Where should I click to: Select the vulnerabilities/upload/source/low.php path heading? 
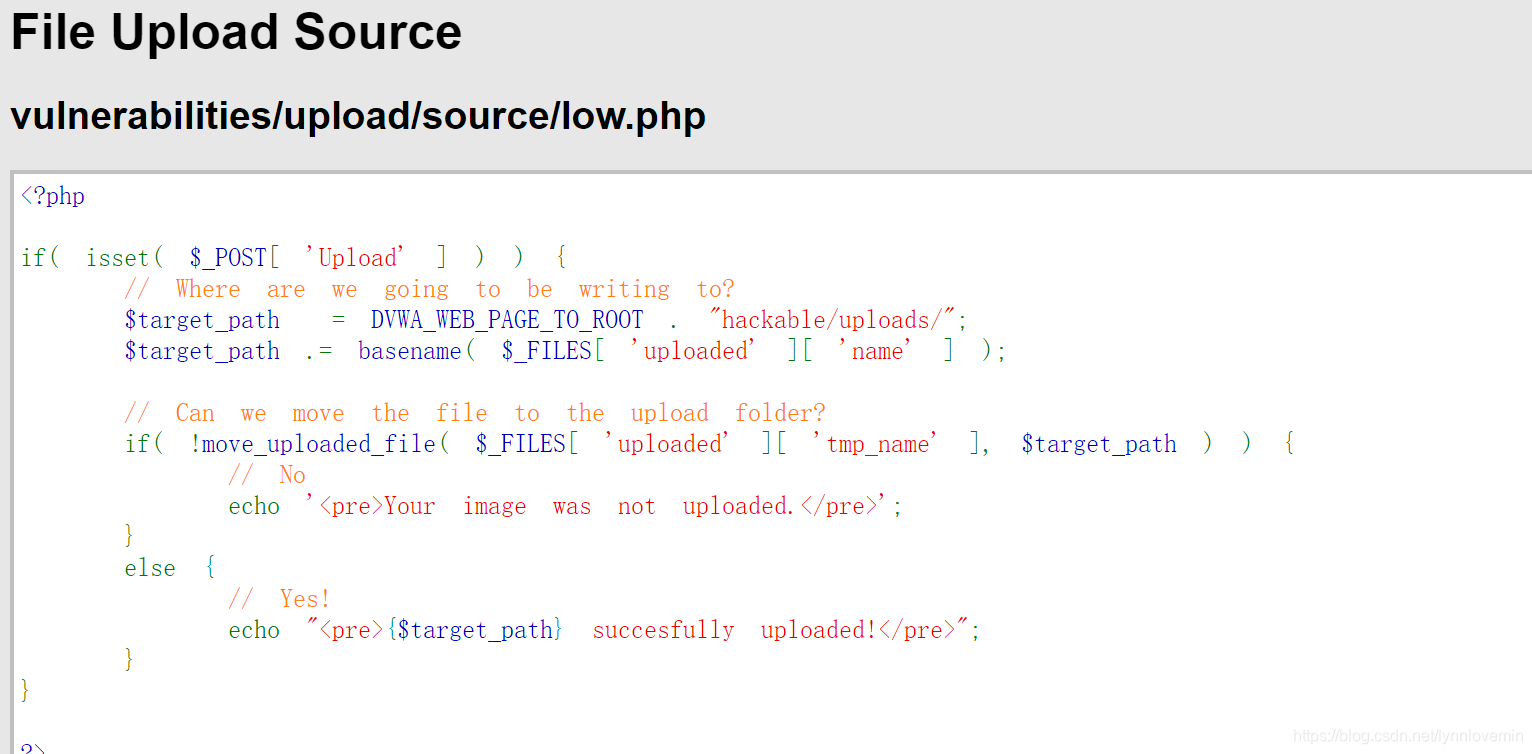(x=358, y=116)
